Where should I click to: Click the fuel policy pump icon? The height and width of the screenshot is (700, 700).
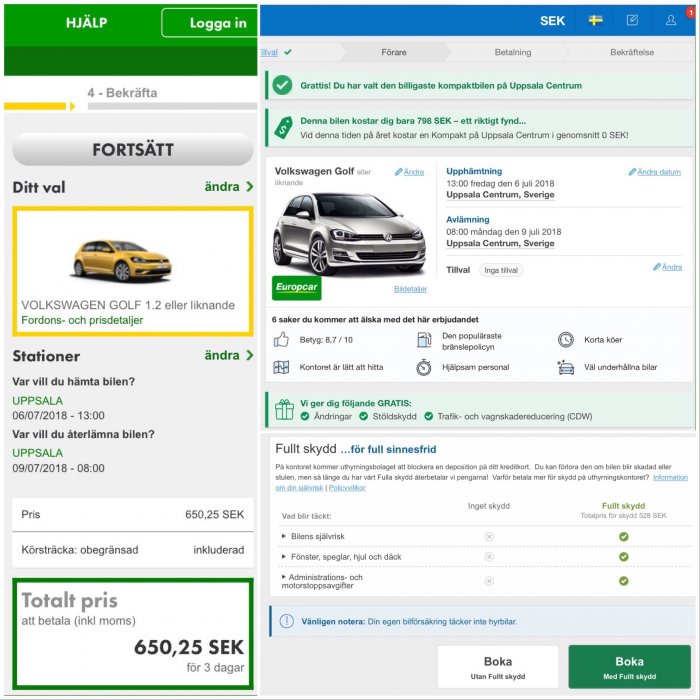click(x=423, y=340)
